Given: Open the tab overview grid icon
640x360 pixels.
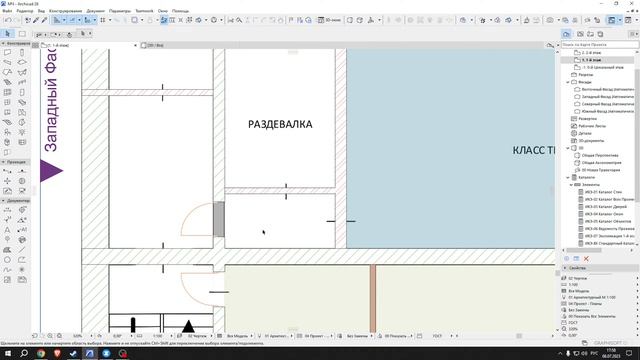Looking at the screenshot, I should (x=36, y=45).
